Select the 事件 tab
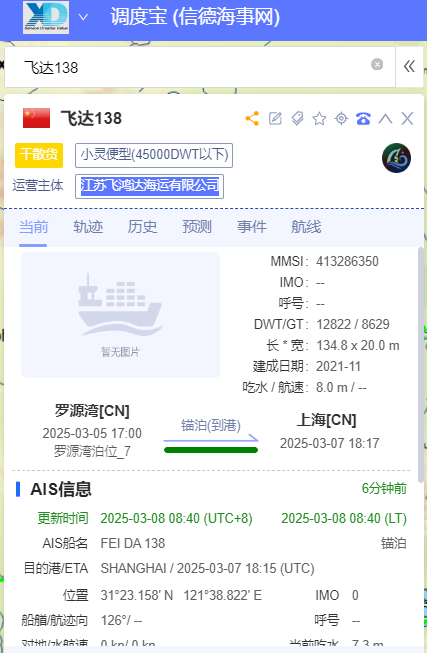This screenshot has width=427, height=653. (x=252, y=227)
